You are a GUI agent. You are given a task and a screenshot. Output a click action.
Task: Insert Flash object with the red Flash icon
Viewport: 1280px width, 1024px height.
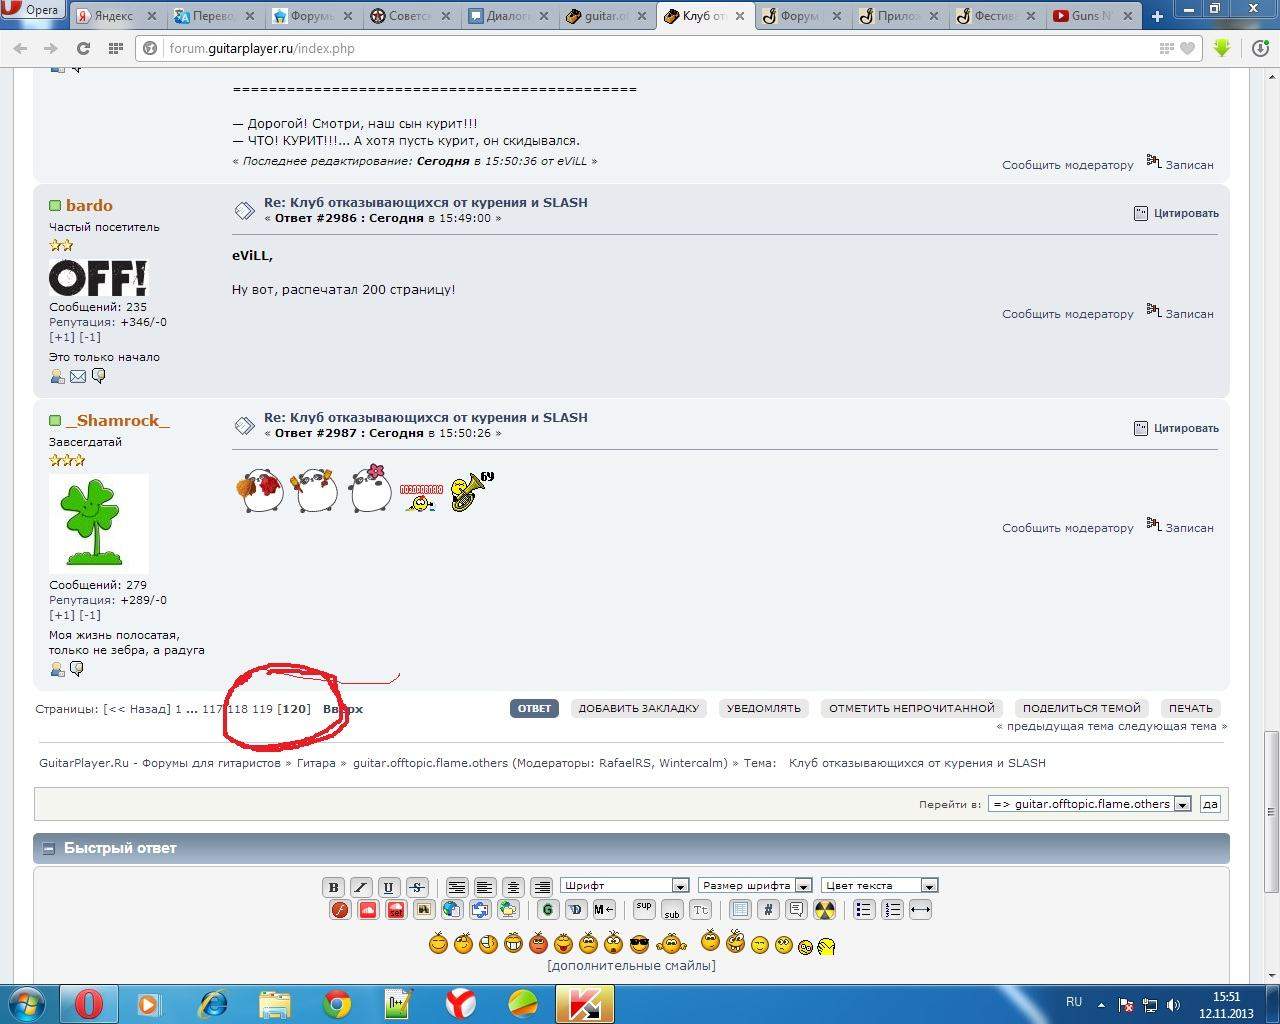[340, 910]
